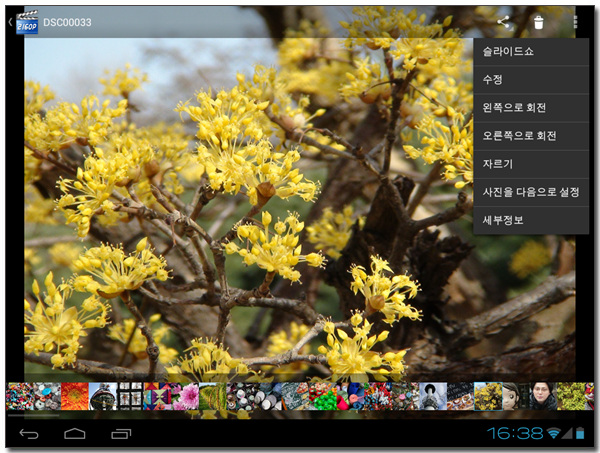Open the share options icon
This screenshot has height=453, width=600.
tap(503, 22)
